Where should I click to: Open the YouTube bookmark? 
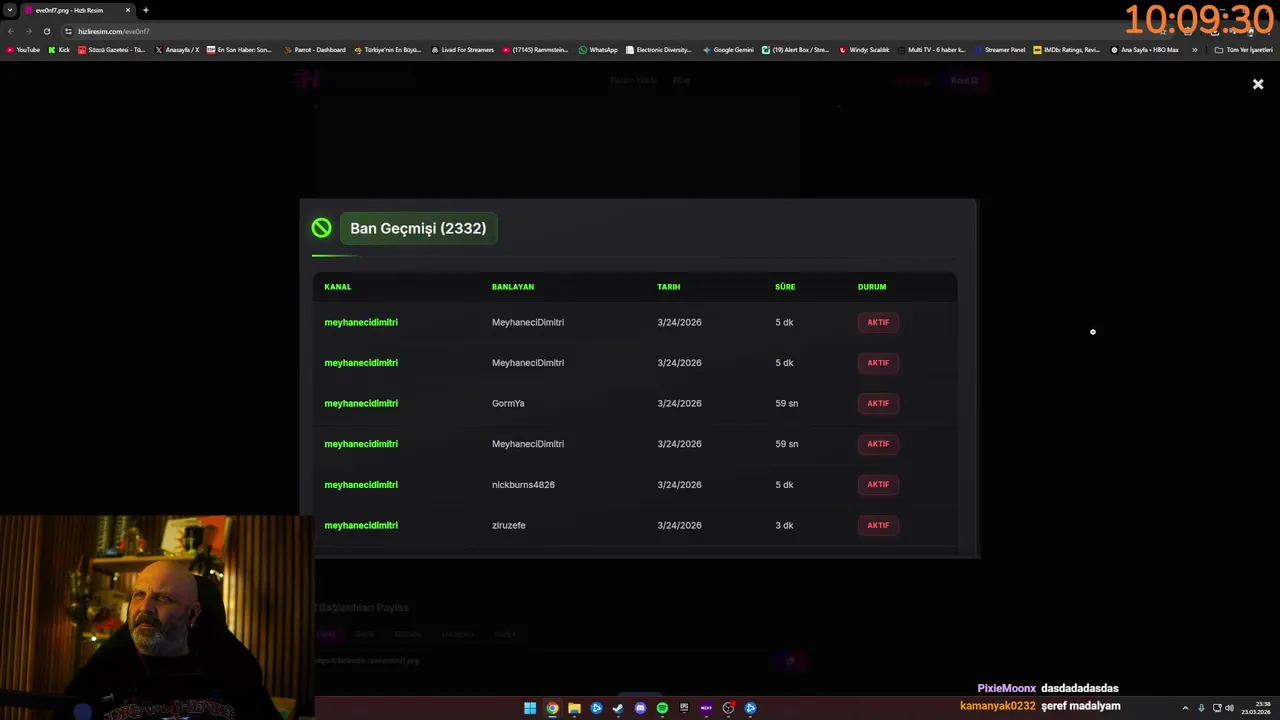[x=23, y=49]
